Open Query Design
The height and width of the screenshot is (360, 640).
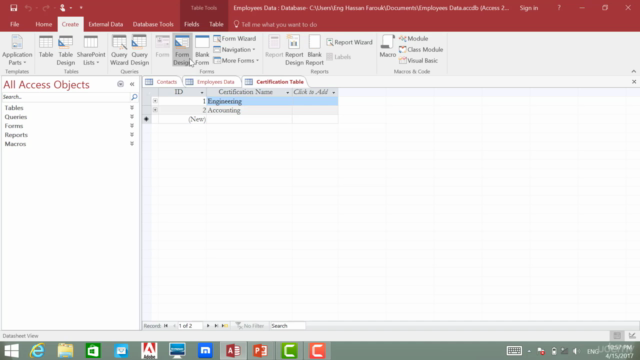[x=140, y=50]
